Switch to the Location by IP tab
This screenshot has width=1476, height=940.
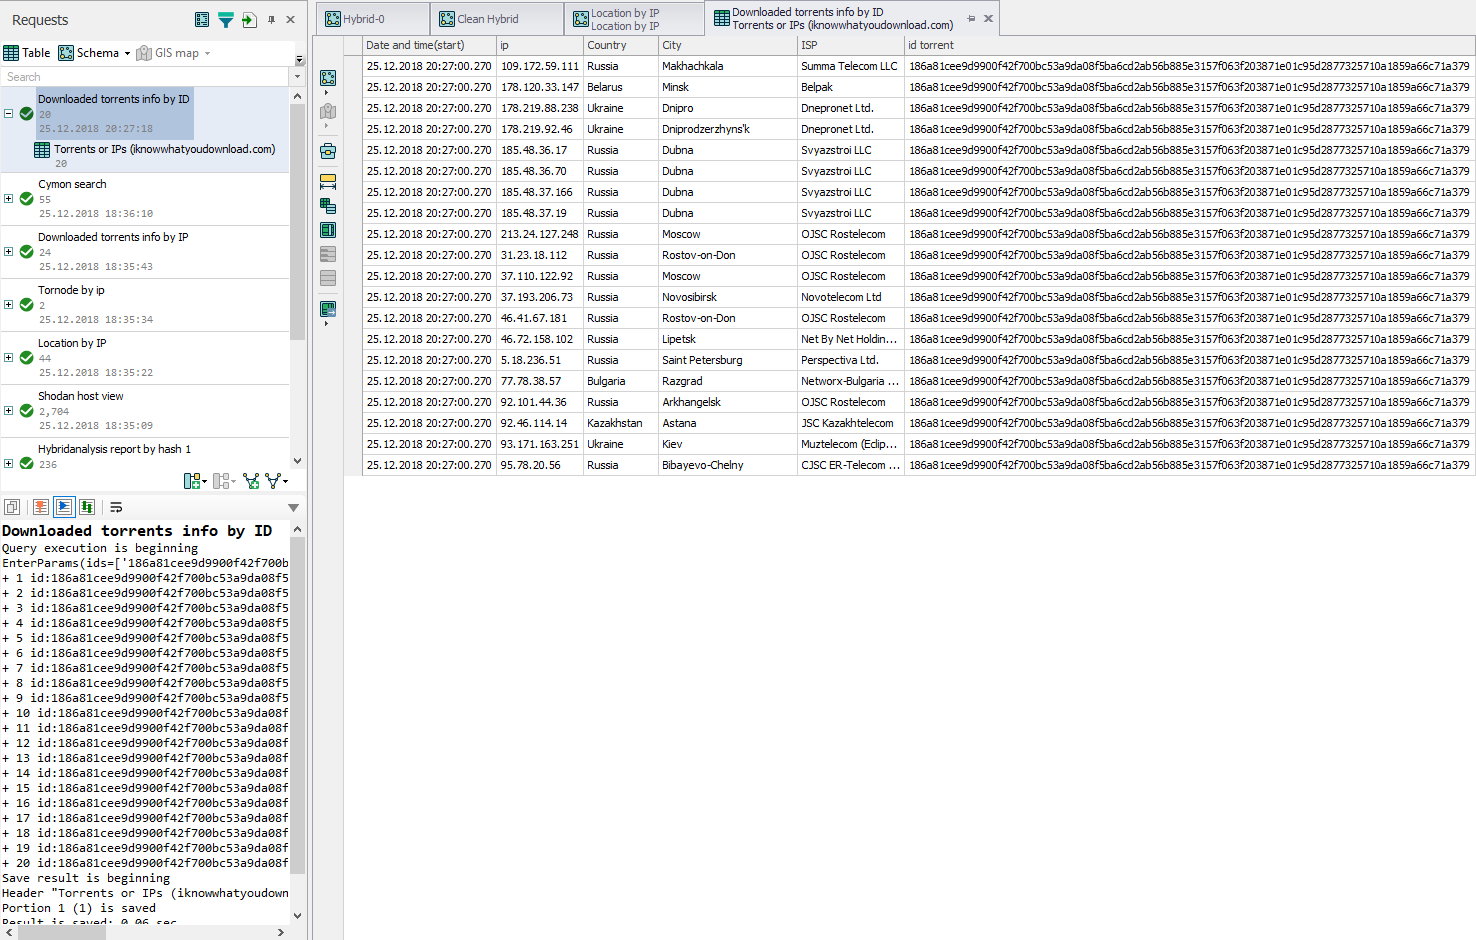(x=634, y=19)
